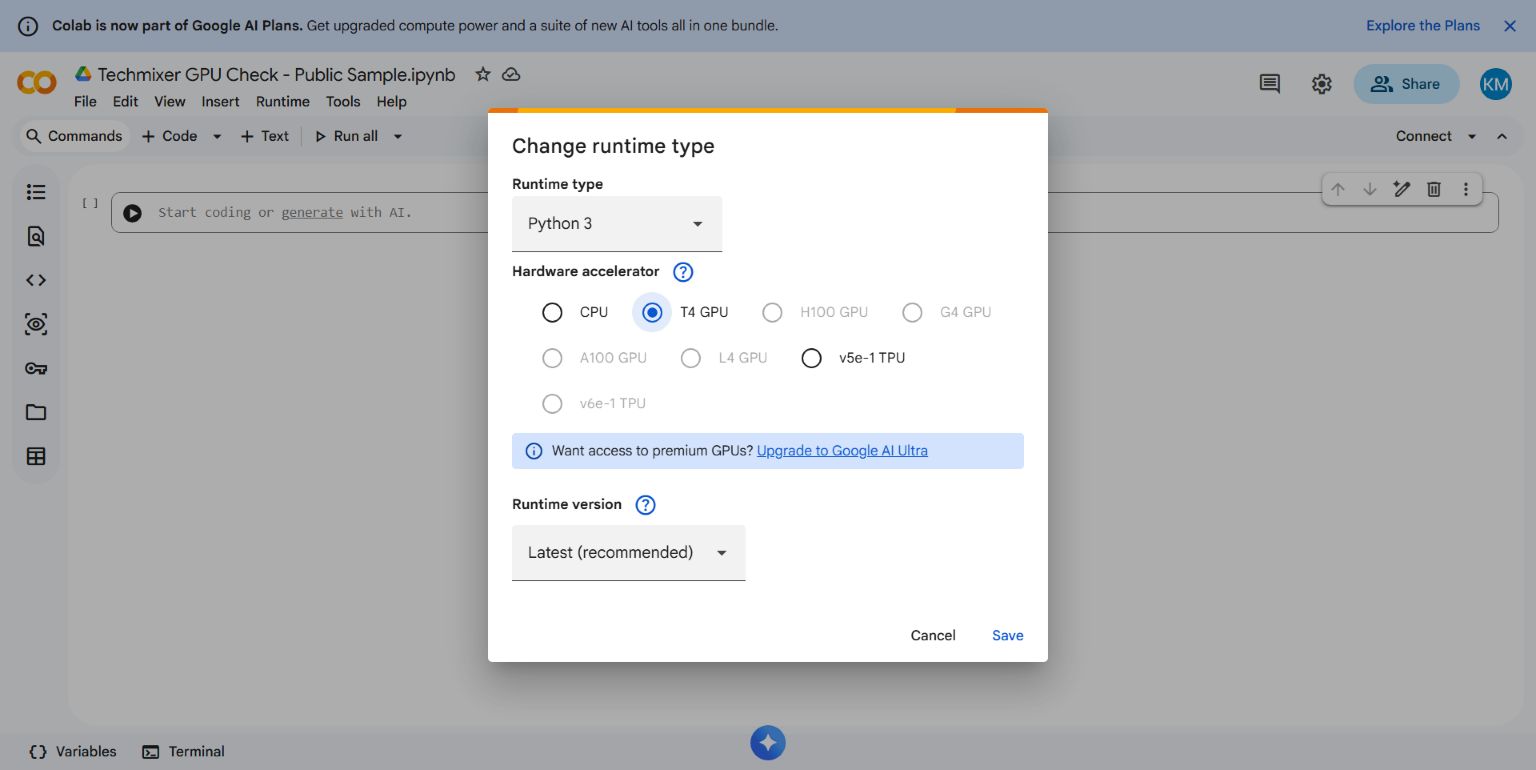Open the Tools menu

coord(343,102)
